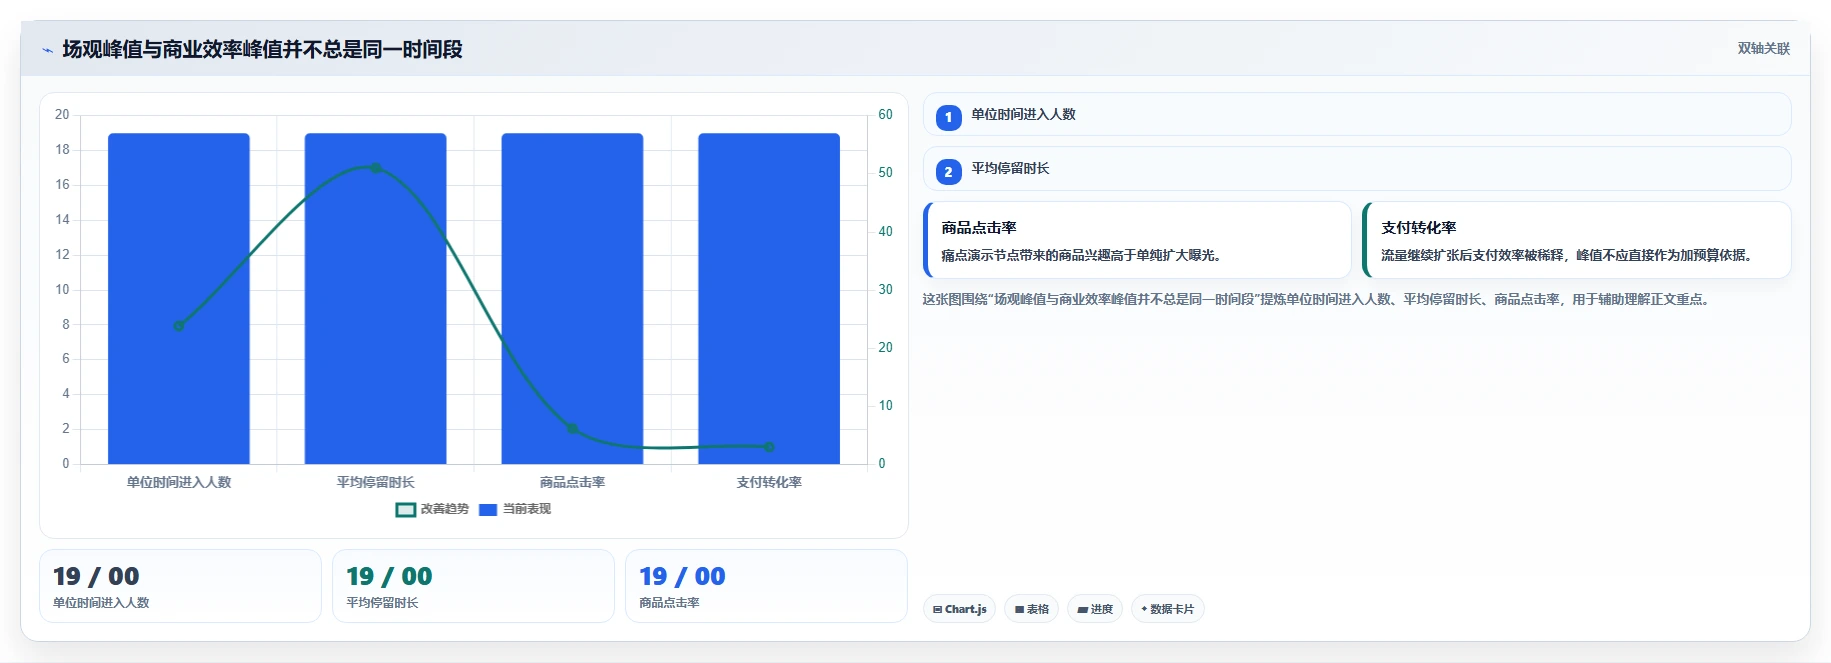The height and width of the screenshot is (663, 1831).
Task: Click the x-axis label 平均停留时长
Action: [375, 482]
